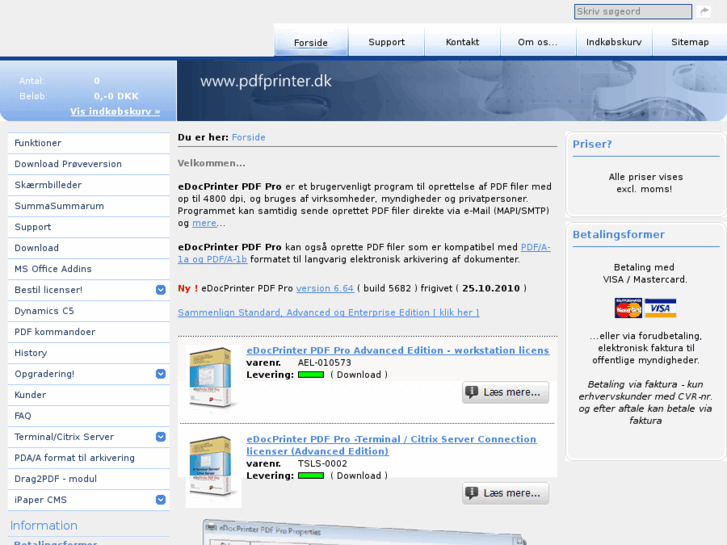
Task: Open Dynamics C5 in the side menu
Action: click(89, 311)
